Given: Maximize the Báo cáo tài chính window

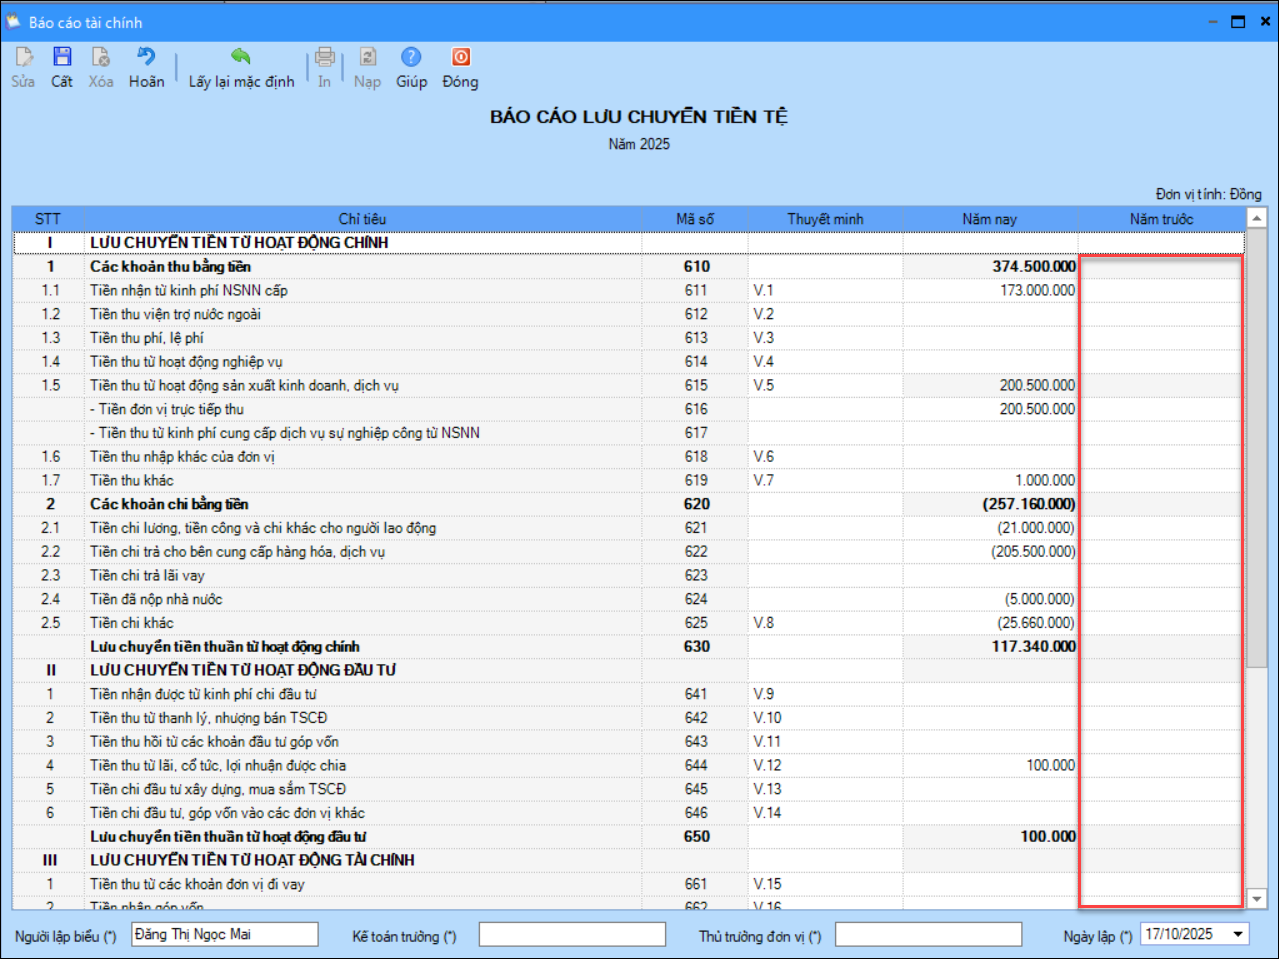Looking at the screenshot, I should point(1238,22).
